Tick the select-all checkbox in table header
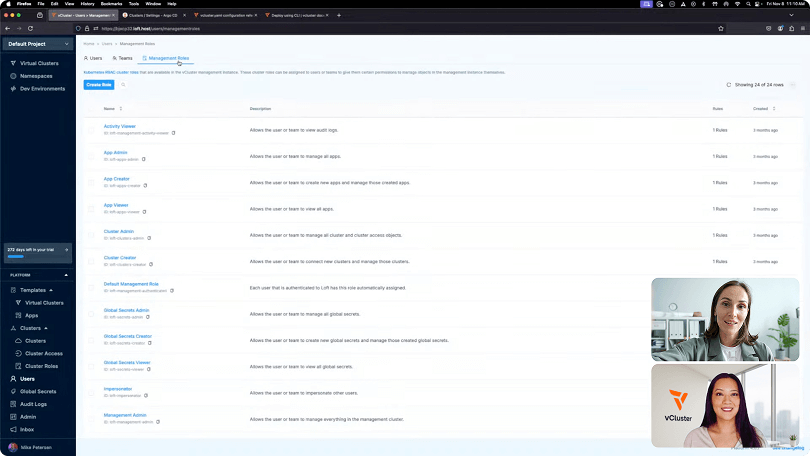810x456 pixels. pyautogui.click(x=91, y=109)
